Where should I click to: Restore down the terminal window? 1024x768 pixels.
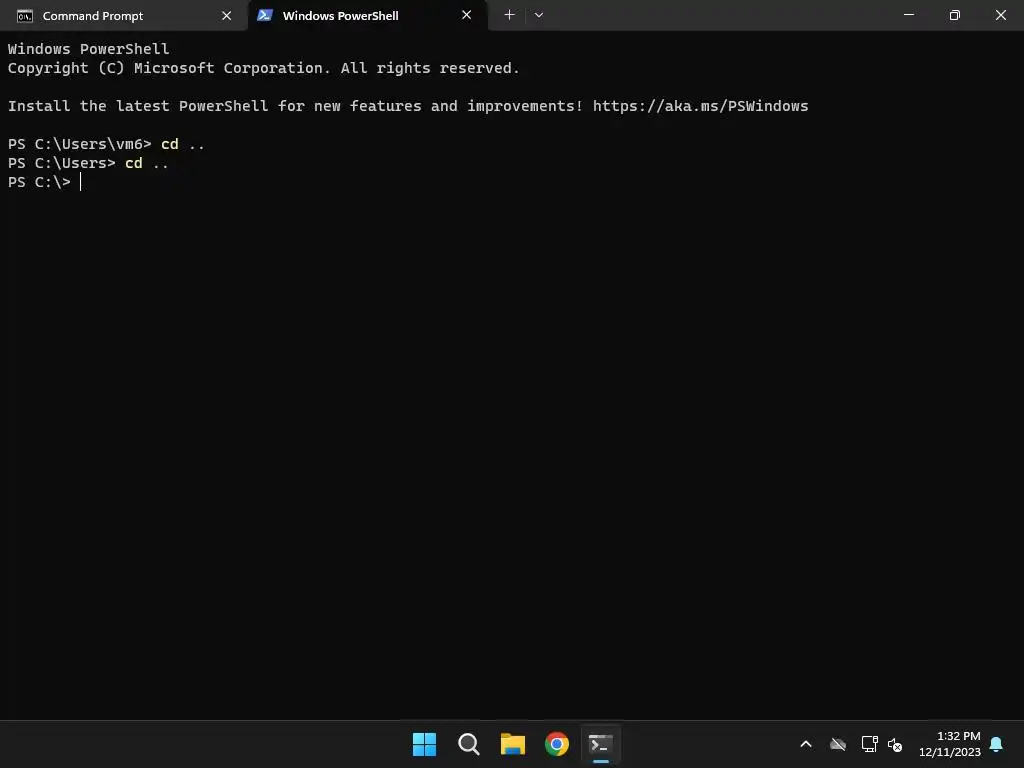(x=955, y=15)
